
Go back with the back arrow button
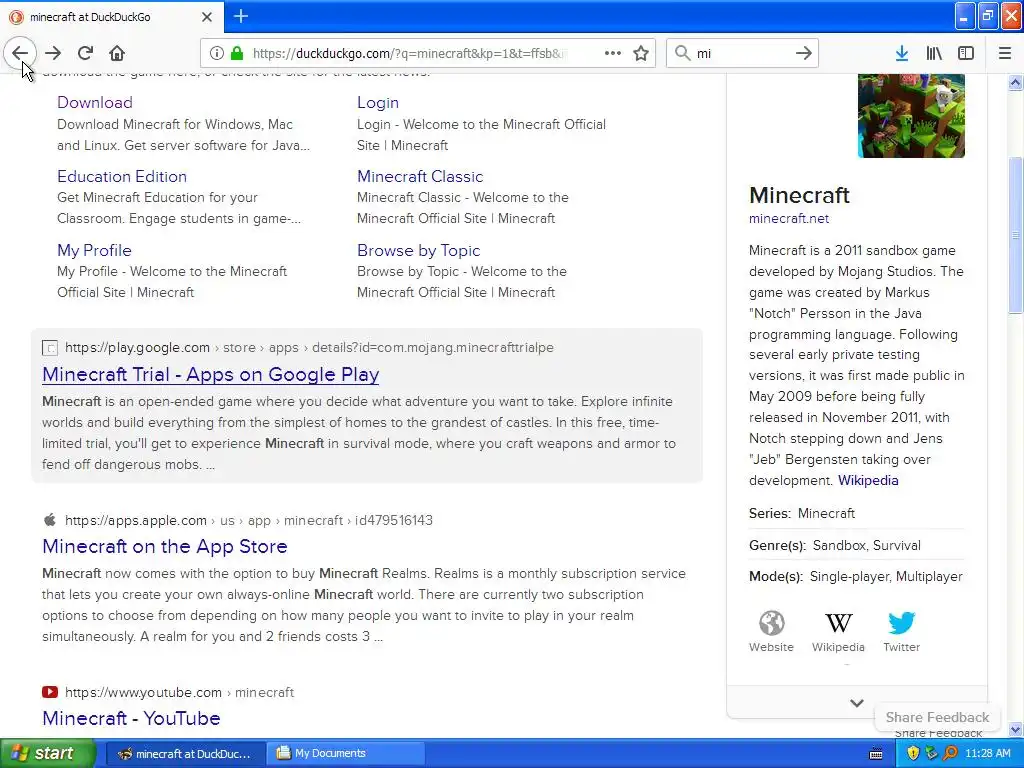point(20,54)
